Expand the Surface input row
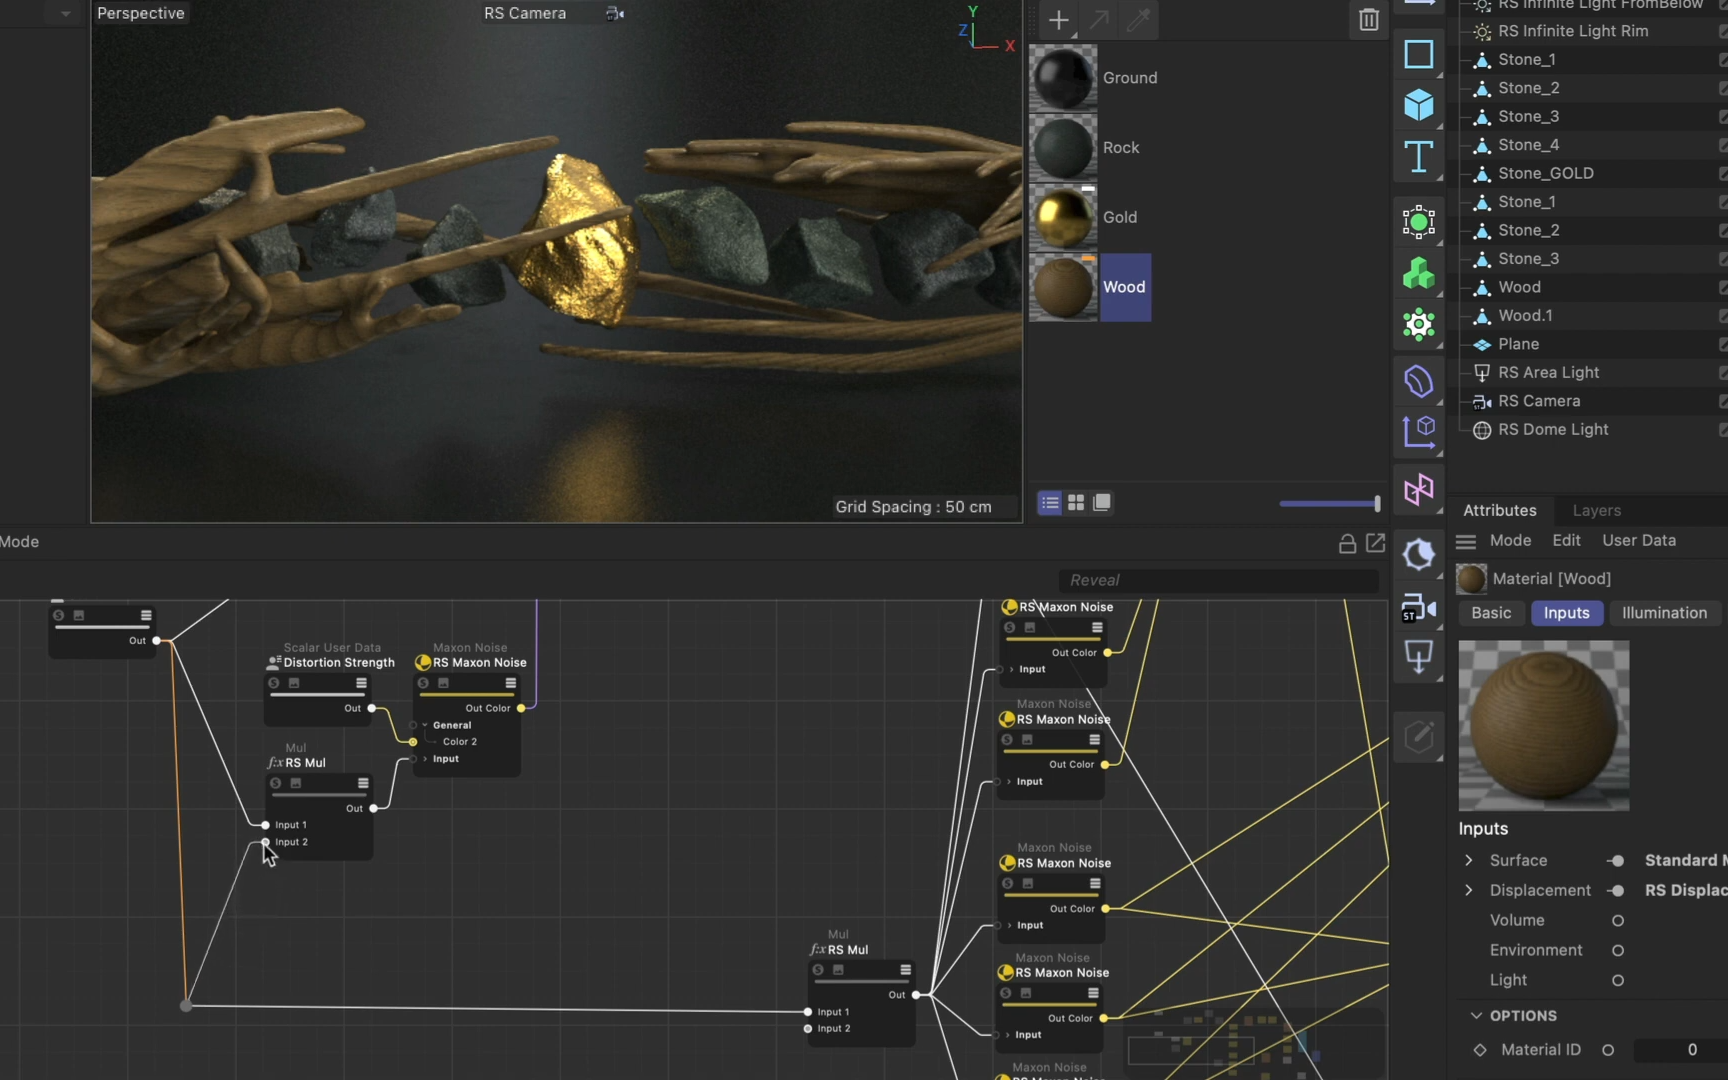Viewport: 1728px width, 1080px height. (x=1469, y=860)
